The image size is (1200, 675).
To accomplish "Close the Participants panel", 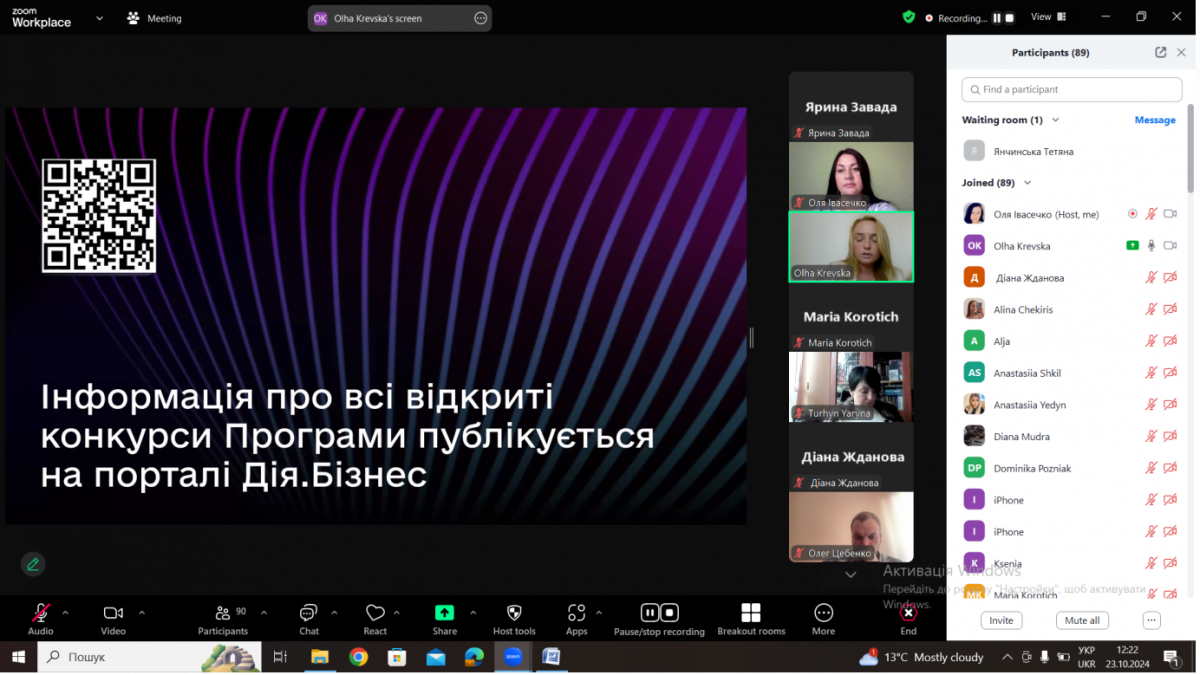I will (x=1181, y=52).
